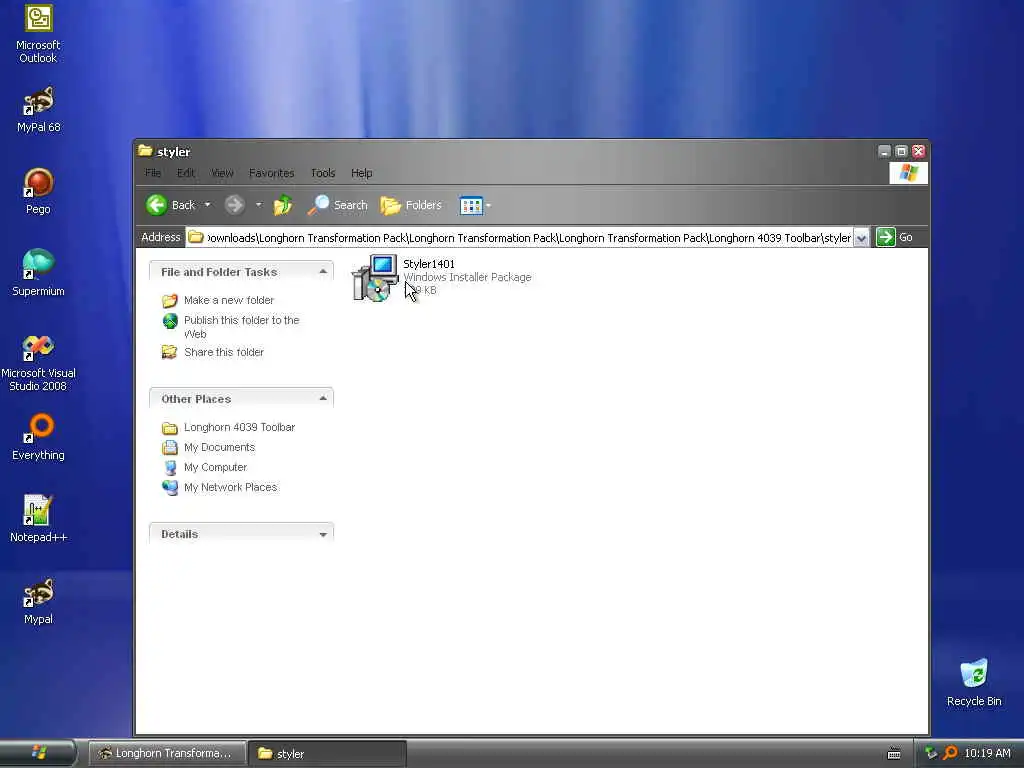The image size is (1024, 768).
Task: Open the View menu
Action: 222,173
